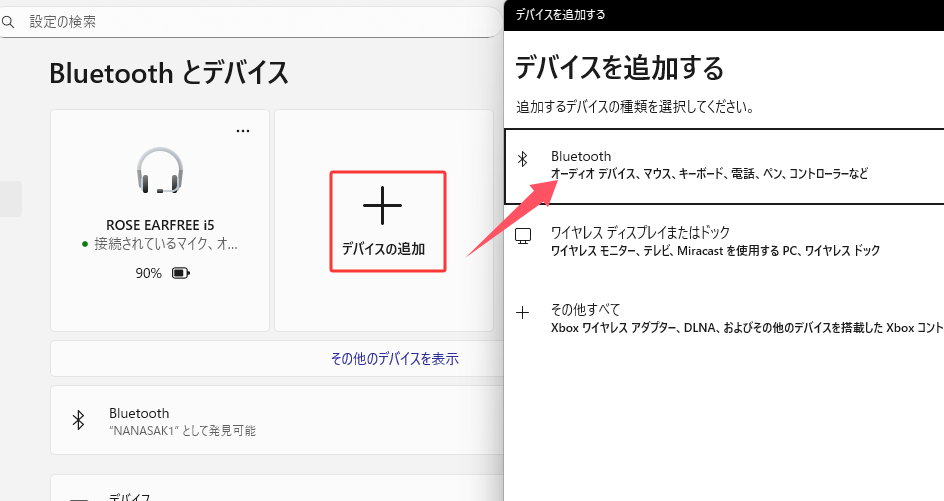Click the デバイスの追加 label
Image resolution: width=944 pixels, height=501 pixels.
384,249
